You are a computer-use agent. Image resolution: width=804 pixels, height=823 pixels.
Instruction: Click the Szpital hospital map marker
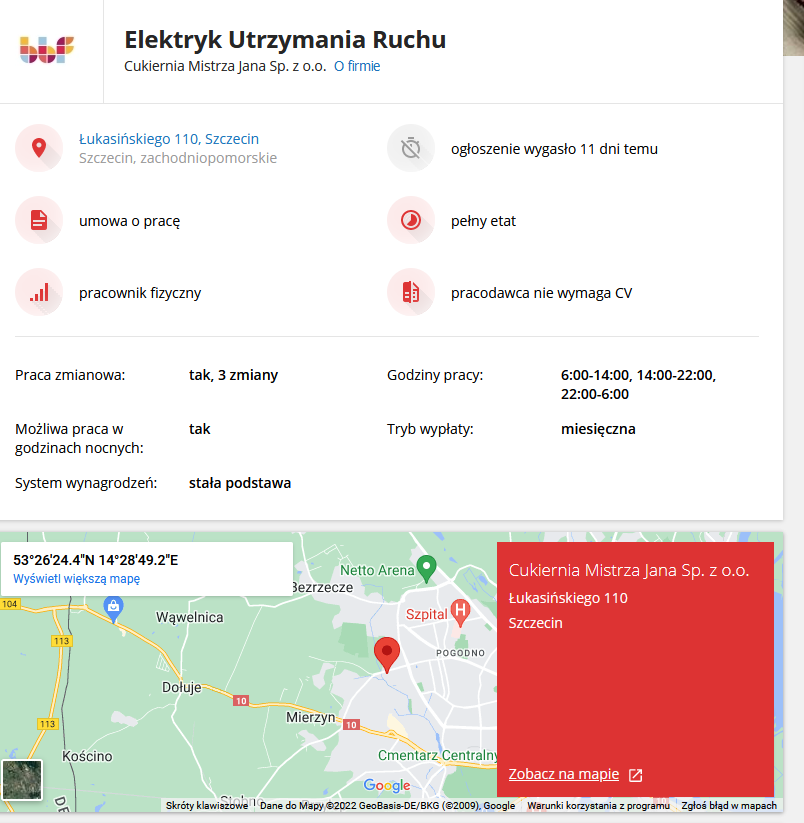click(460, 609)
